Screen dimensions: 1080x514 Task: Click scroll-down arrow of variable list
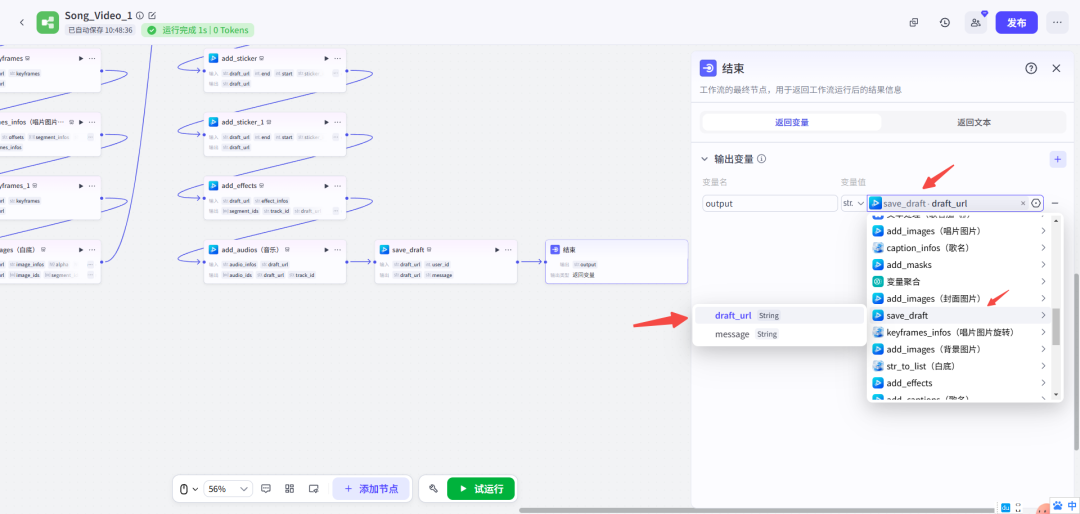point(1057,395)
